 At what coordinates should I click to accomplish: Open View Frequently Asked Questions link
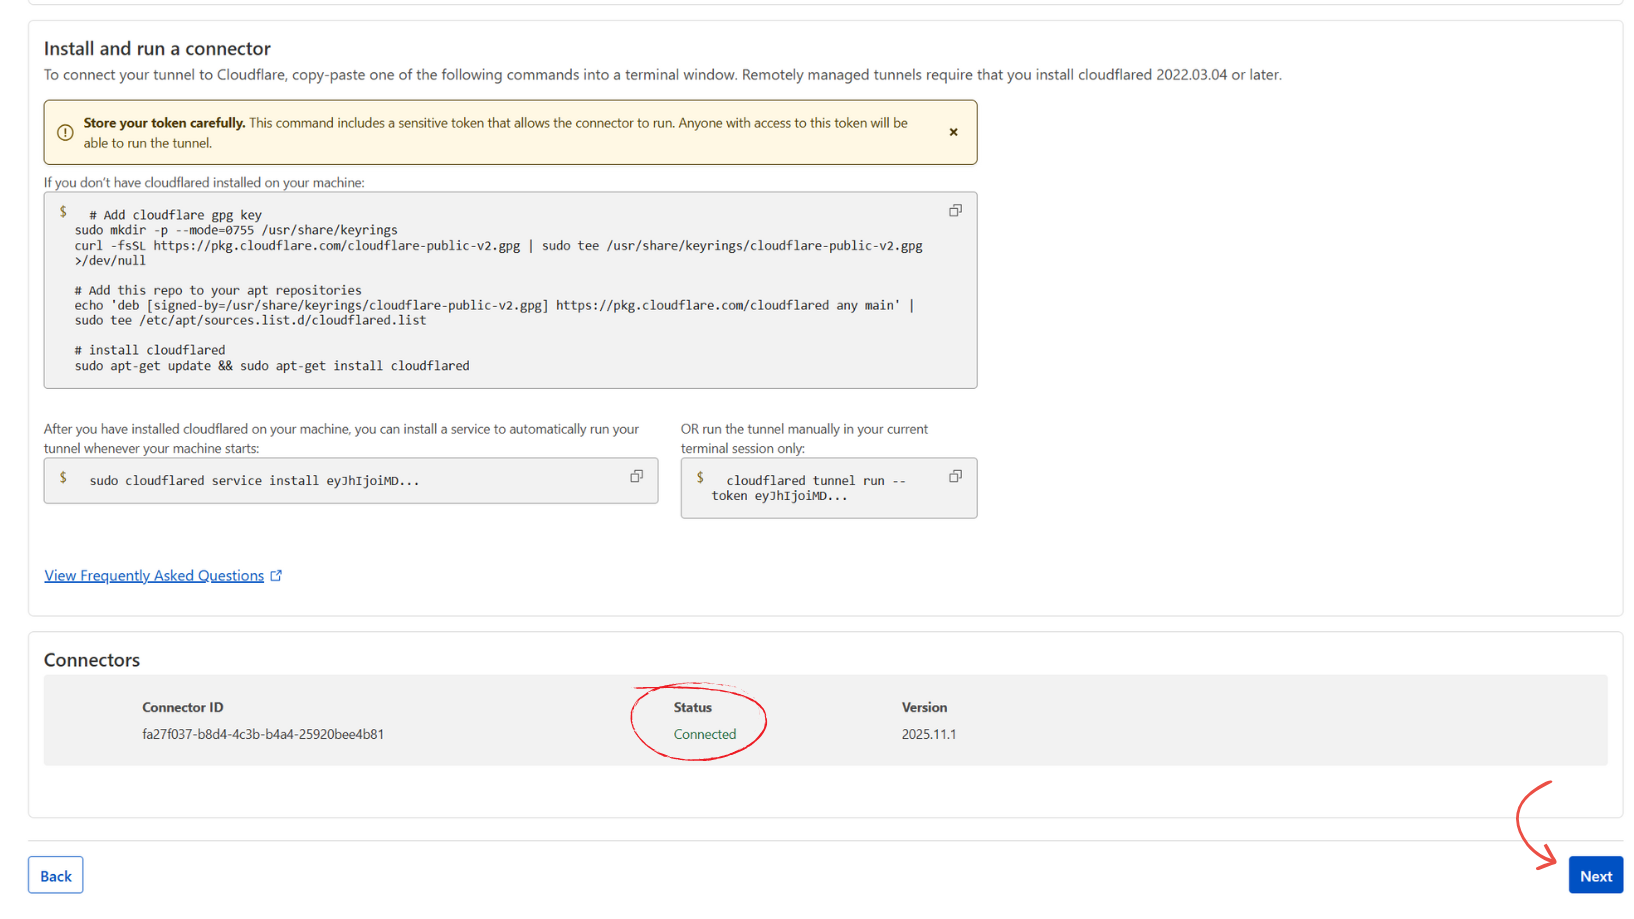click(x=154, y=576)
